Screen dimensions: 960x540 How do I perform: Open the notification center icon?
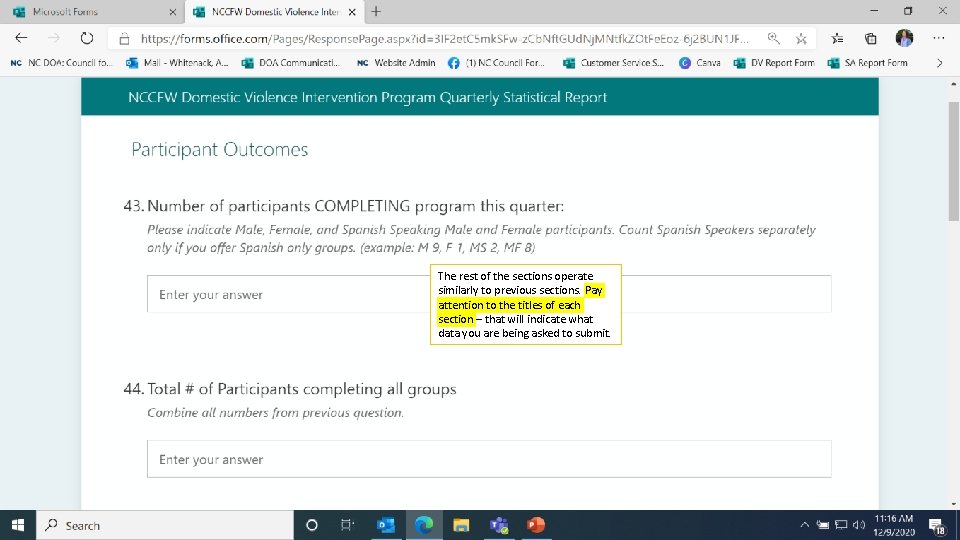pyautogui.click(x=937, y=525)
